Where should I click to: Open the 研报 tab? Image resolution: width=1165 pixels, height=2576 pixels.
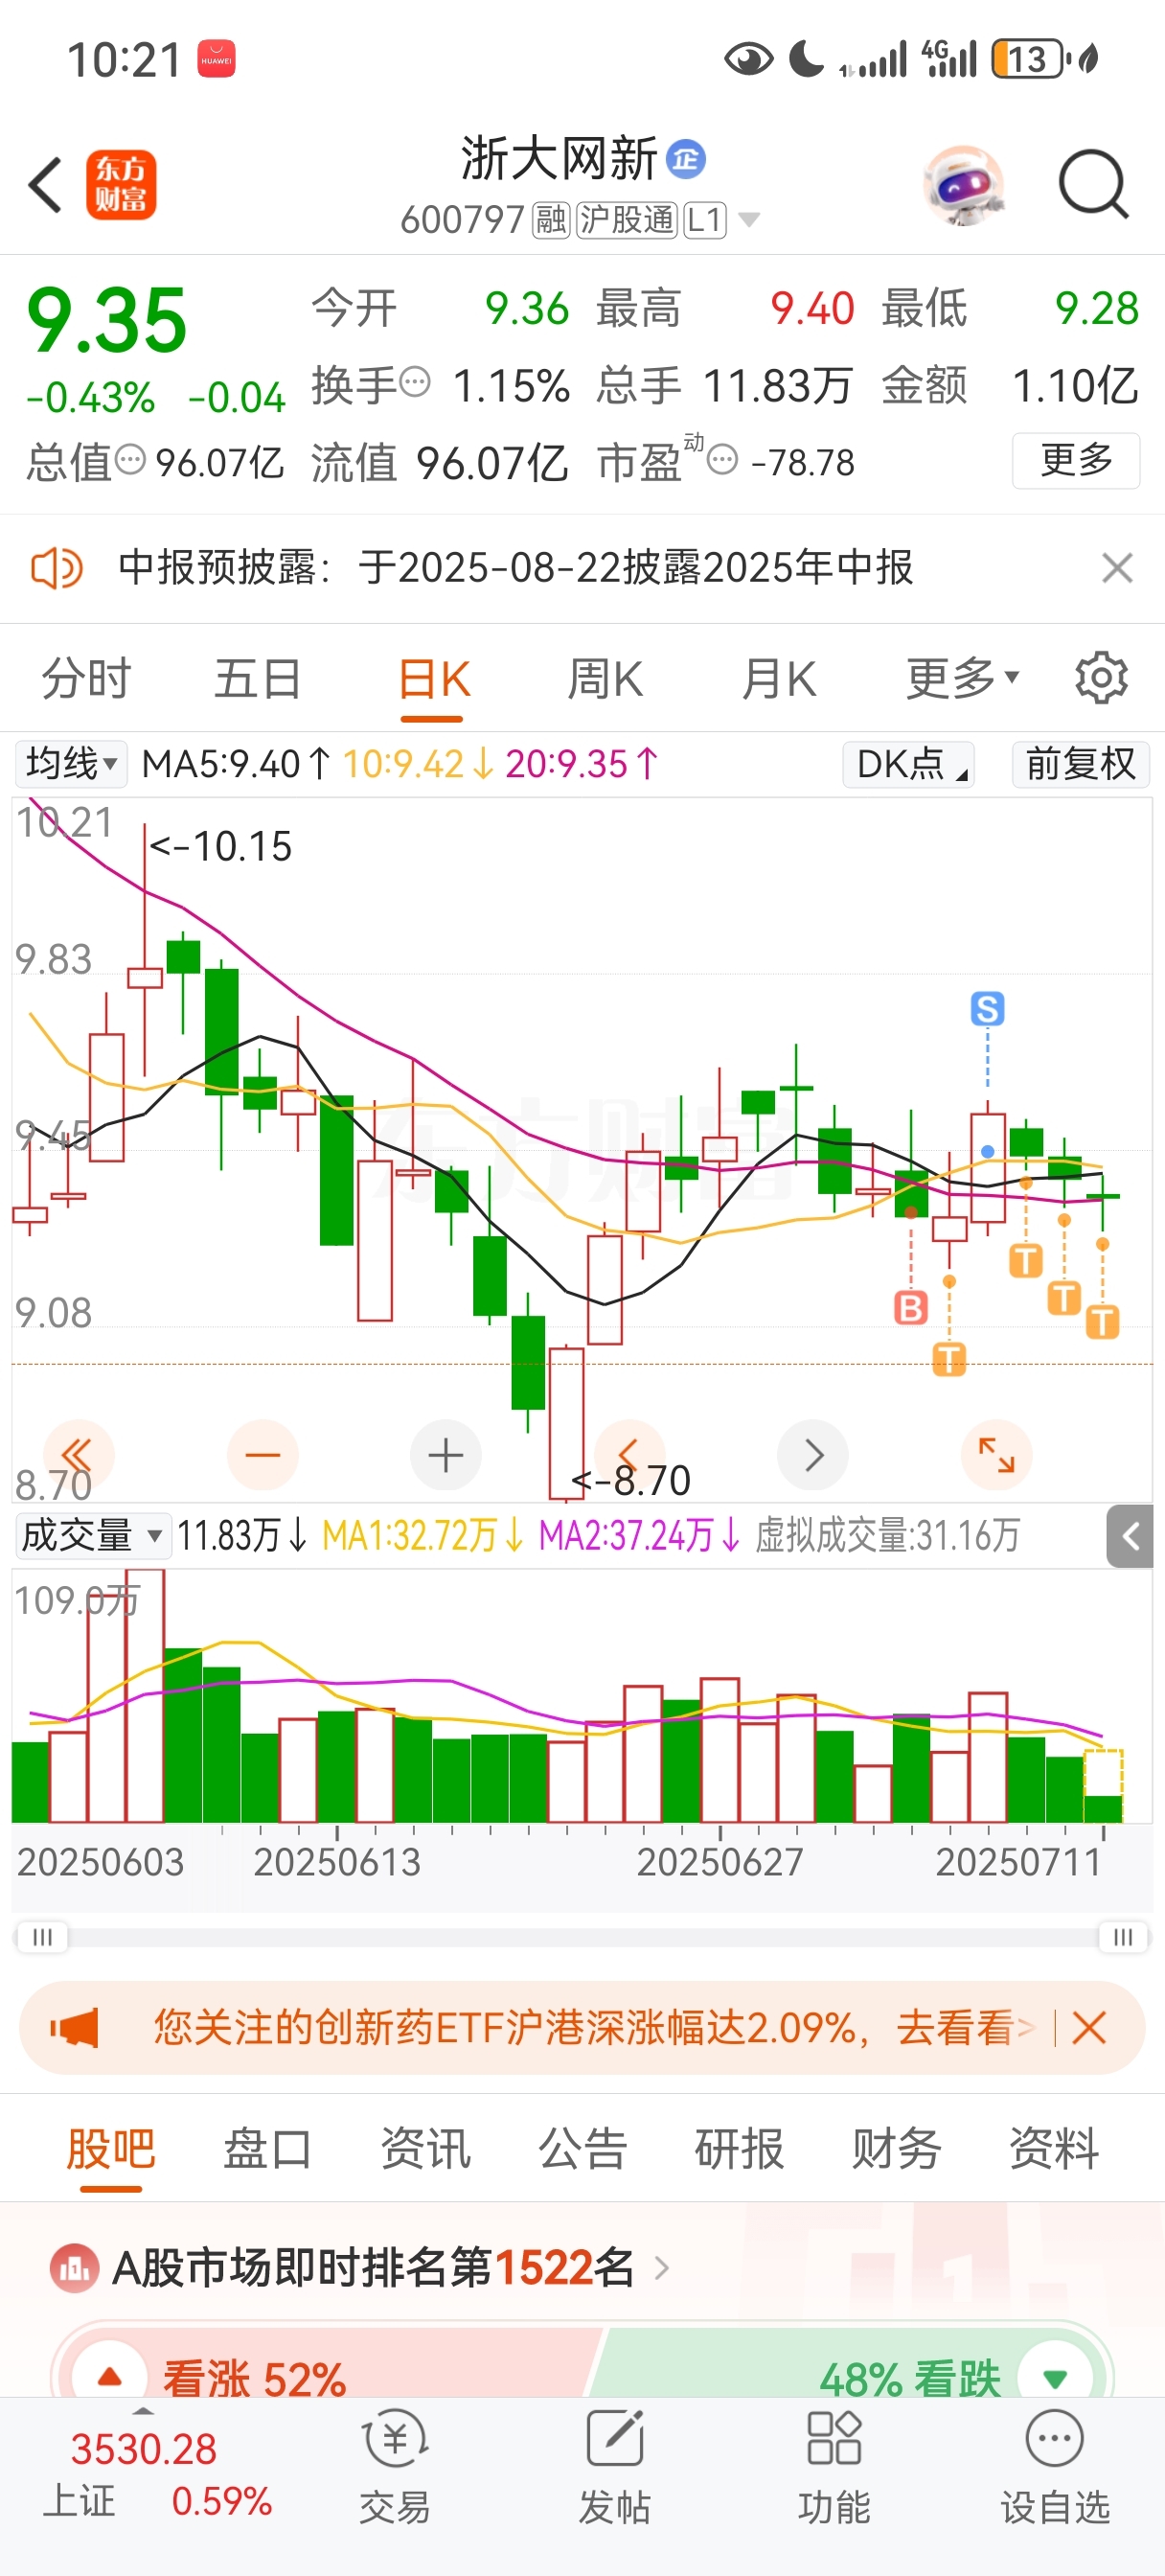pyautogui.click(x=739, y=2148)
